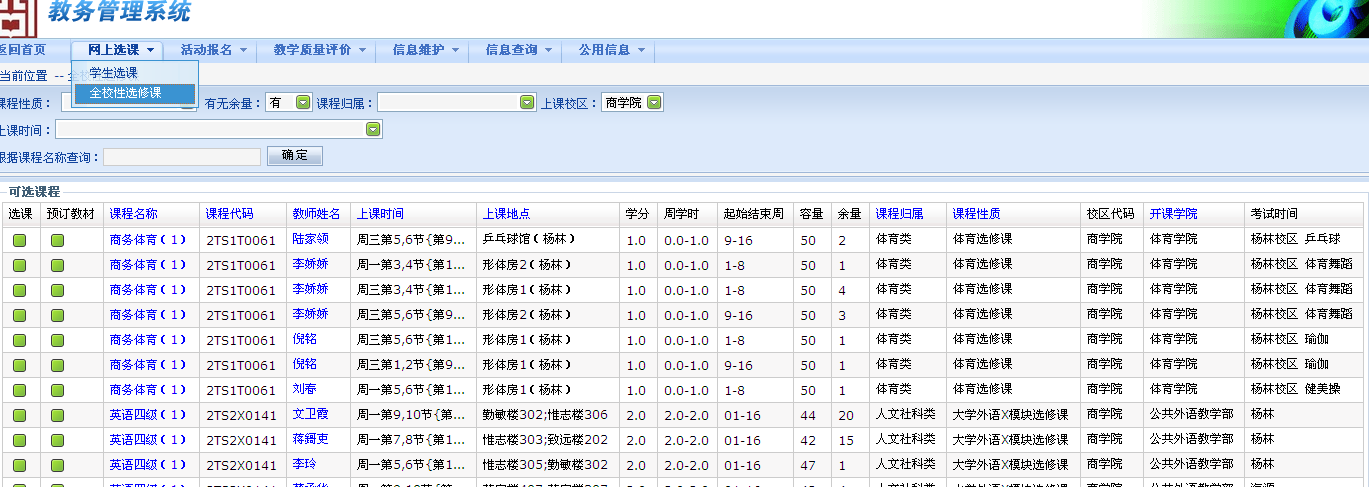Click 预订教材 green icon in 倪铭 周三第1,2节 row
This screenshot has height=487, width=1369.
pos(58,365)
